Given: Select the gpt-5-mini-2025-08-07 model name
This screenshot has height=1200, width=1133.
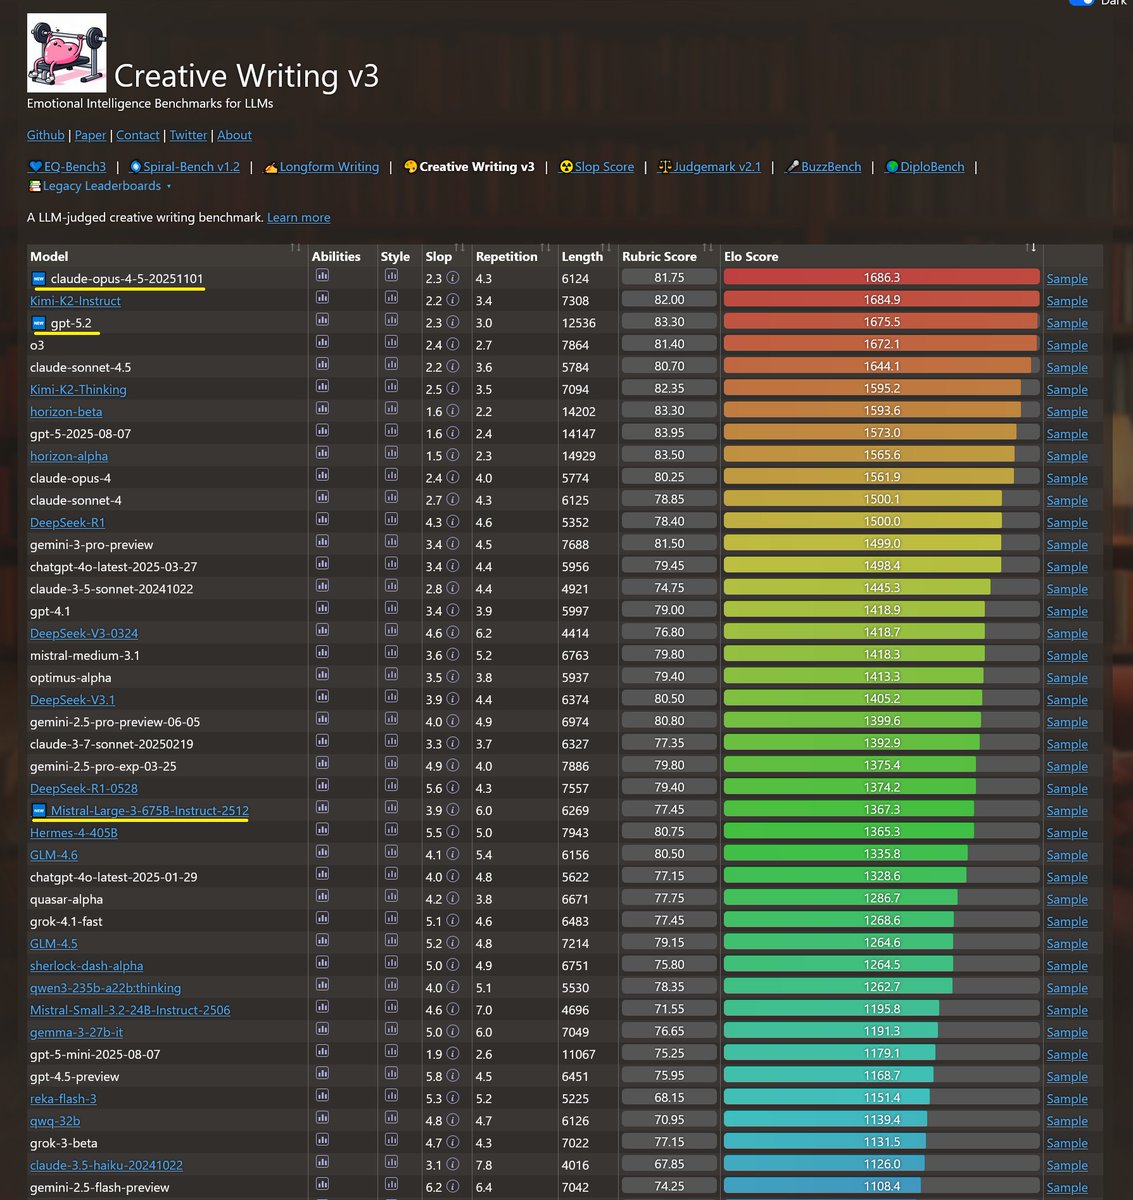Looking at the screenshot, I should tap(95, 1054).
